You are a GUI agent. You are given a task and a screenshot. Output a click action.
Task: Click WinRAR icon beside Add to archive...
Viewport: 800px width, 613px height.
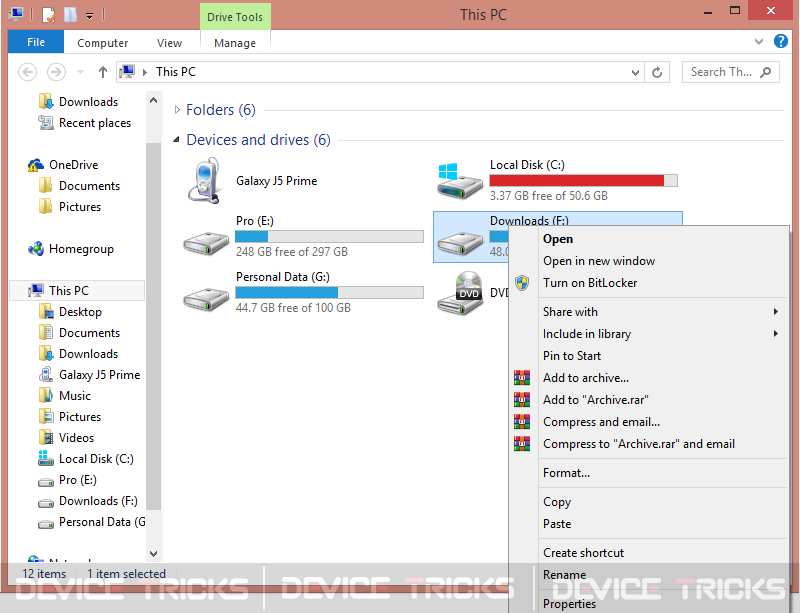click(521, 378)
